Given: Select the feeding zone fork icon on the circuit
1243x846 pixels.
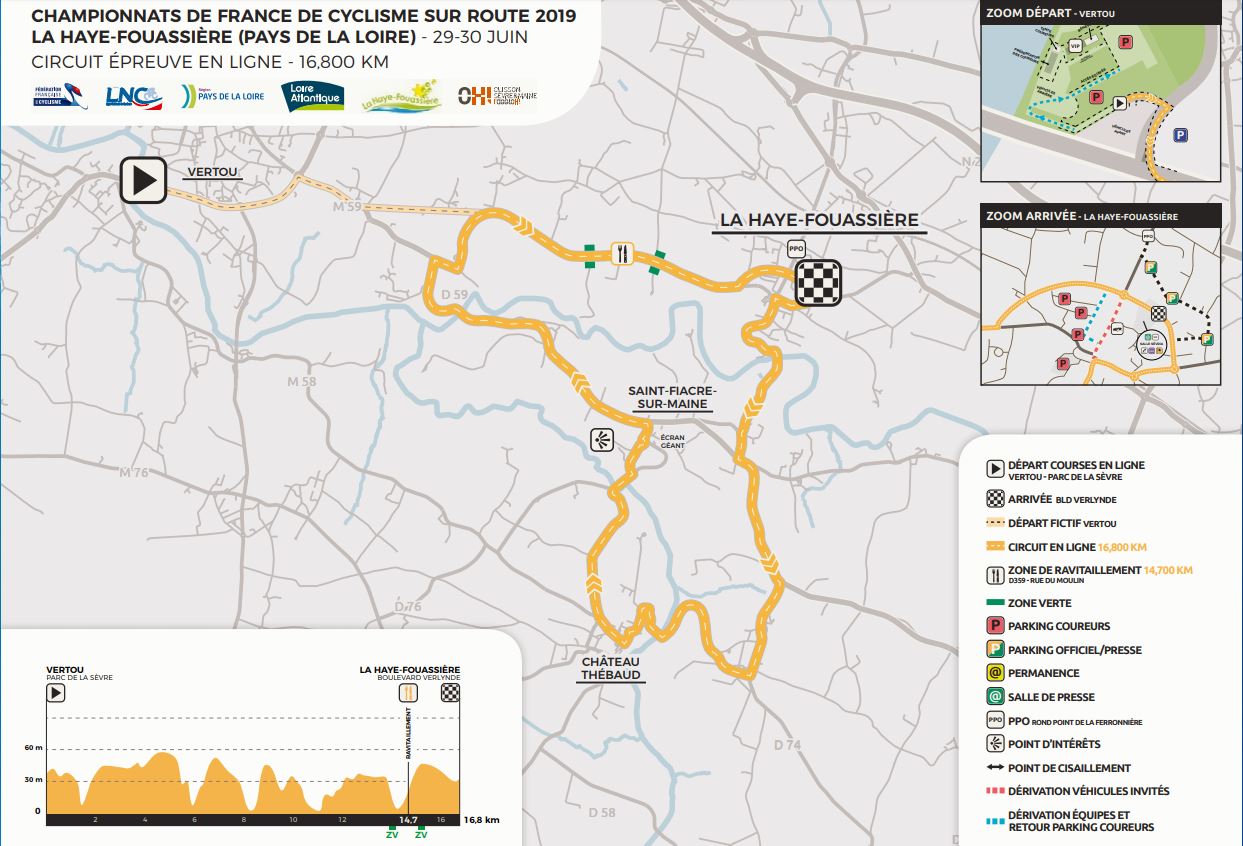Looking at the screenshot, I should [623, 254].
